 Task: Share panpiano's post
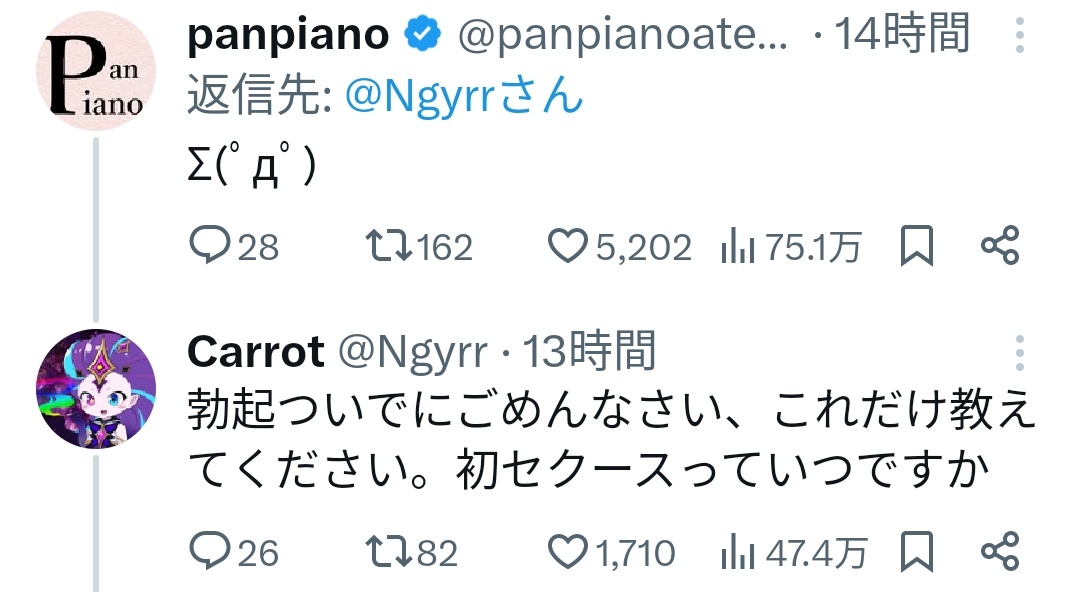(999, 246)
